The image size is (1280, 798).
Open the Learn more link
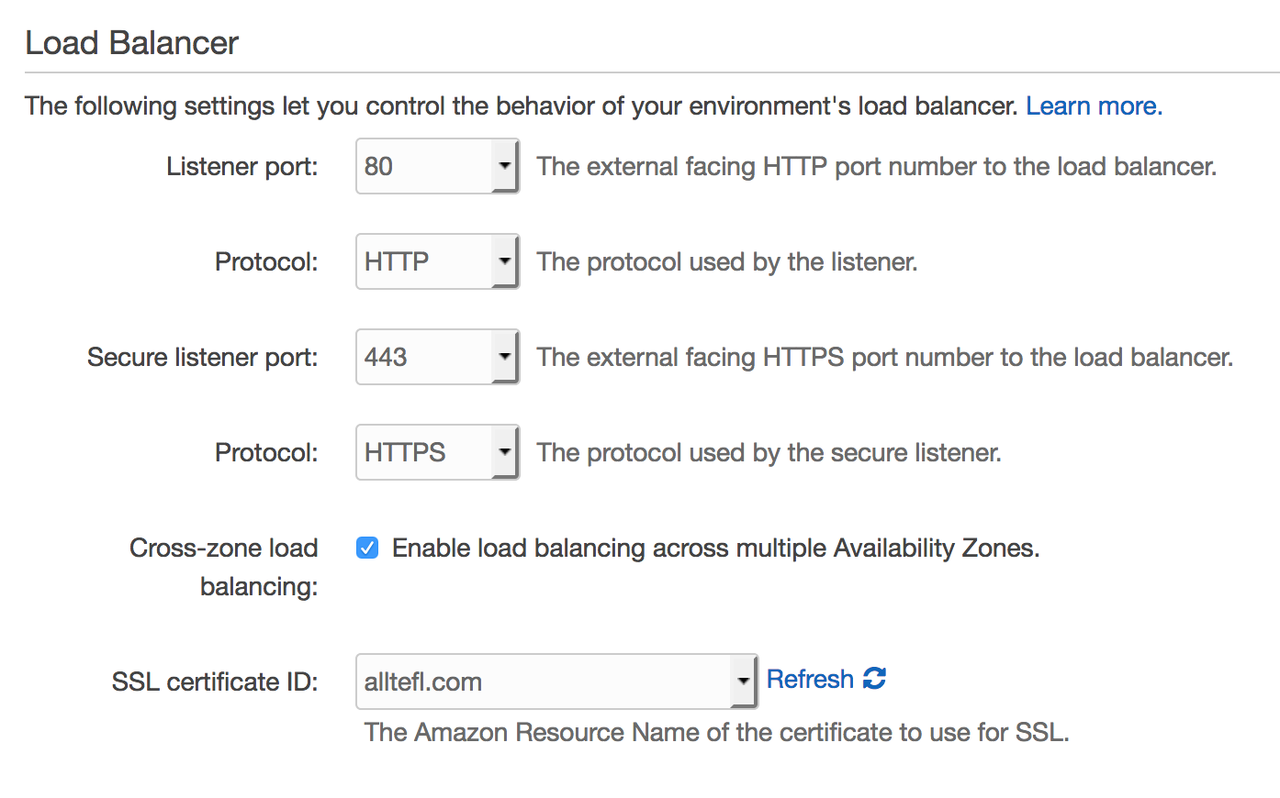point(1094,106)
